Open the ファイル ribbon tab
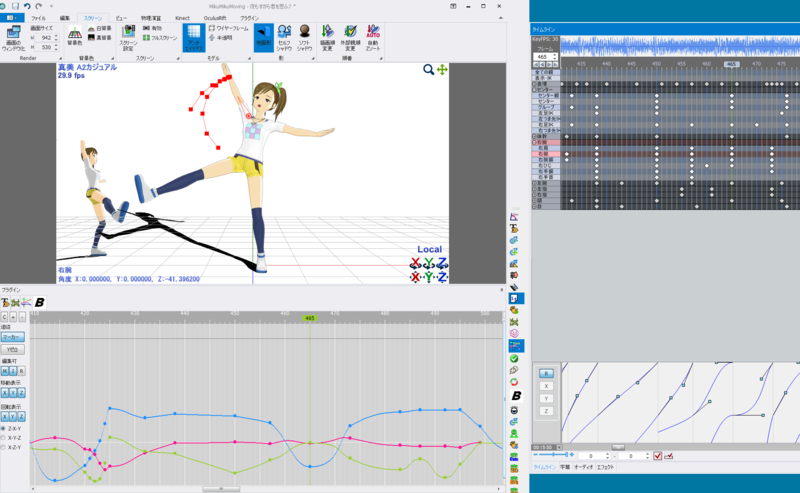The height and width of the screenshot is (493, 800). pos(38,18)
